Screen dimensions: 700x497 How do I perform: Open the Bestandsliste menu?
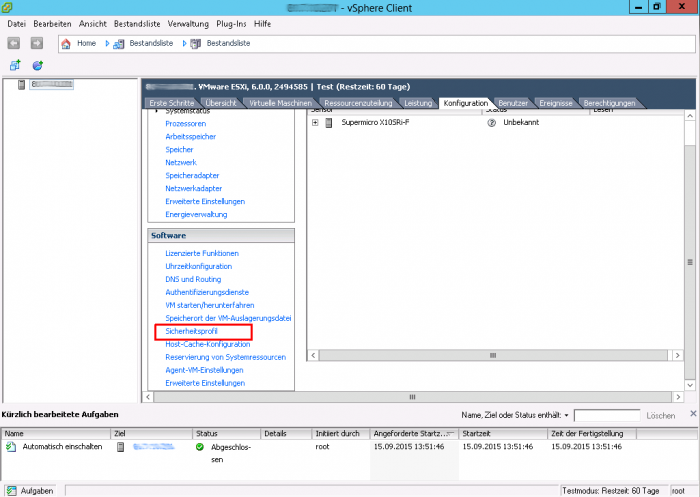click(137, 24)
